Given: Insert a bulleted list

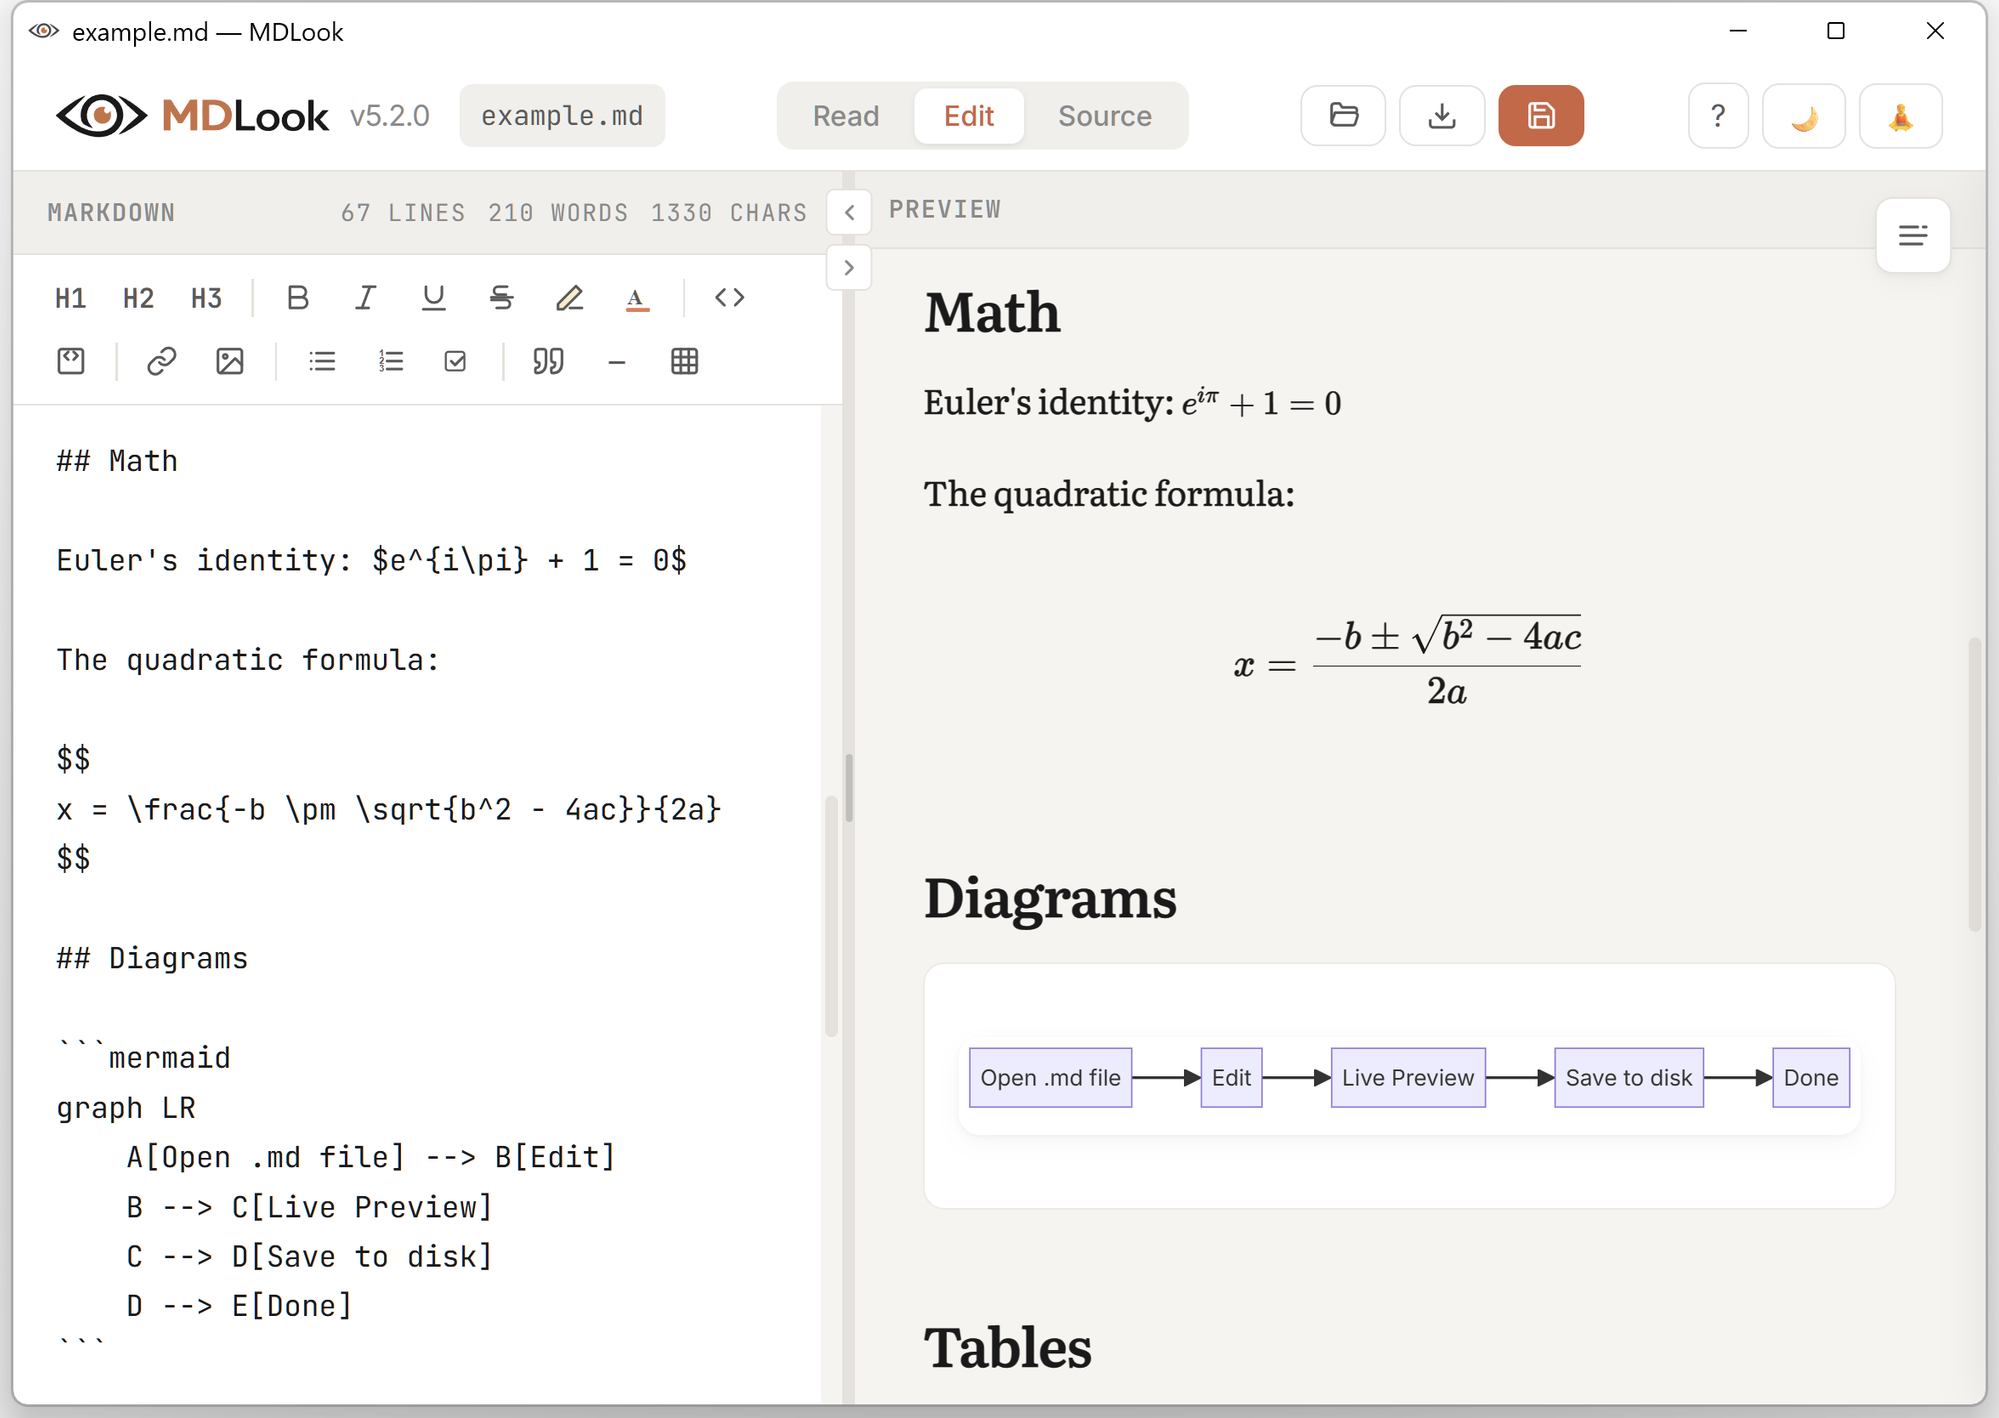Looking at the screenshot, I should (322, 361).
